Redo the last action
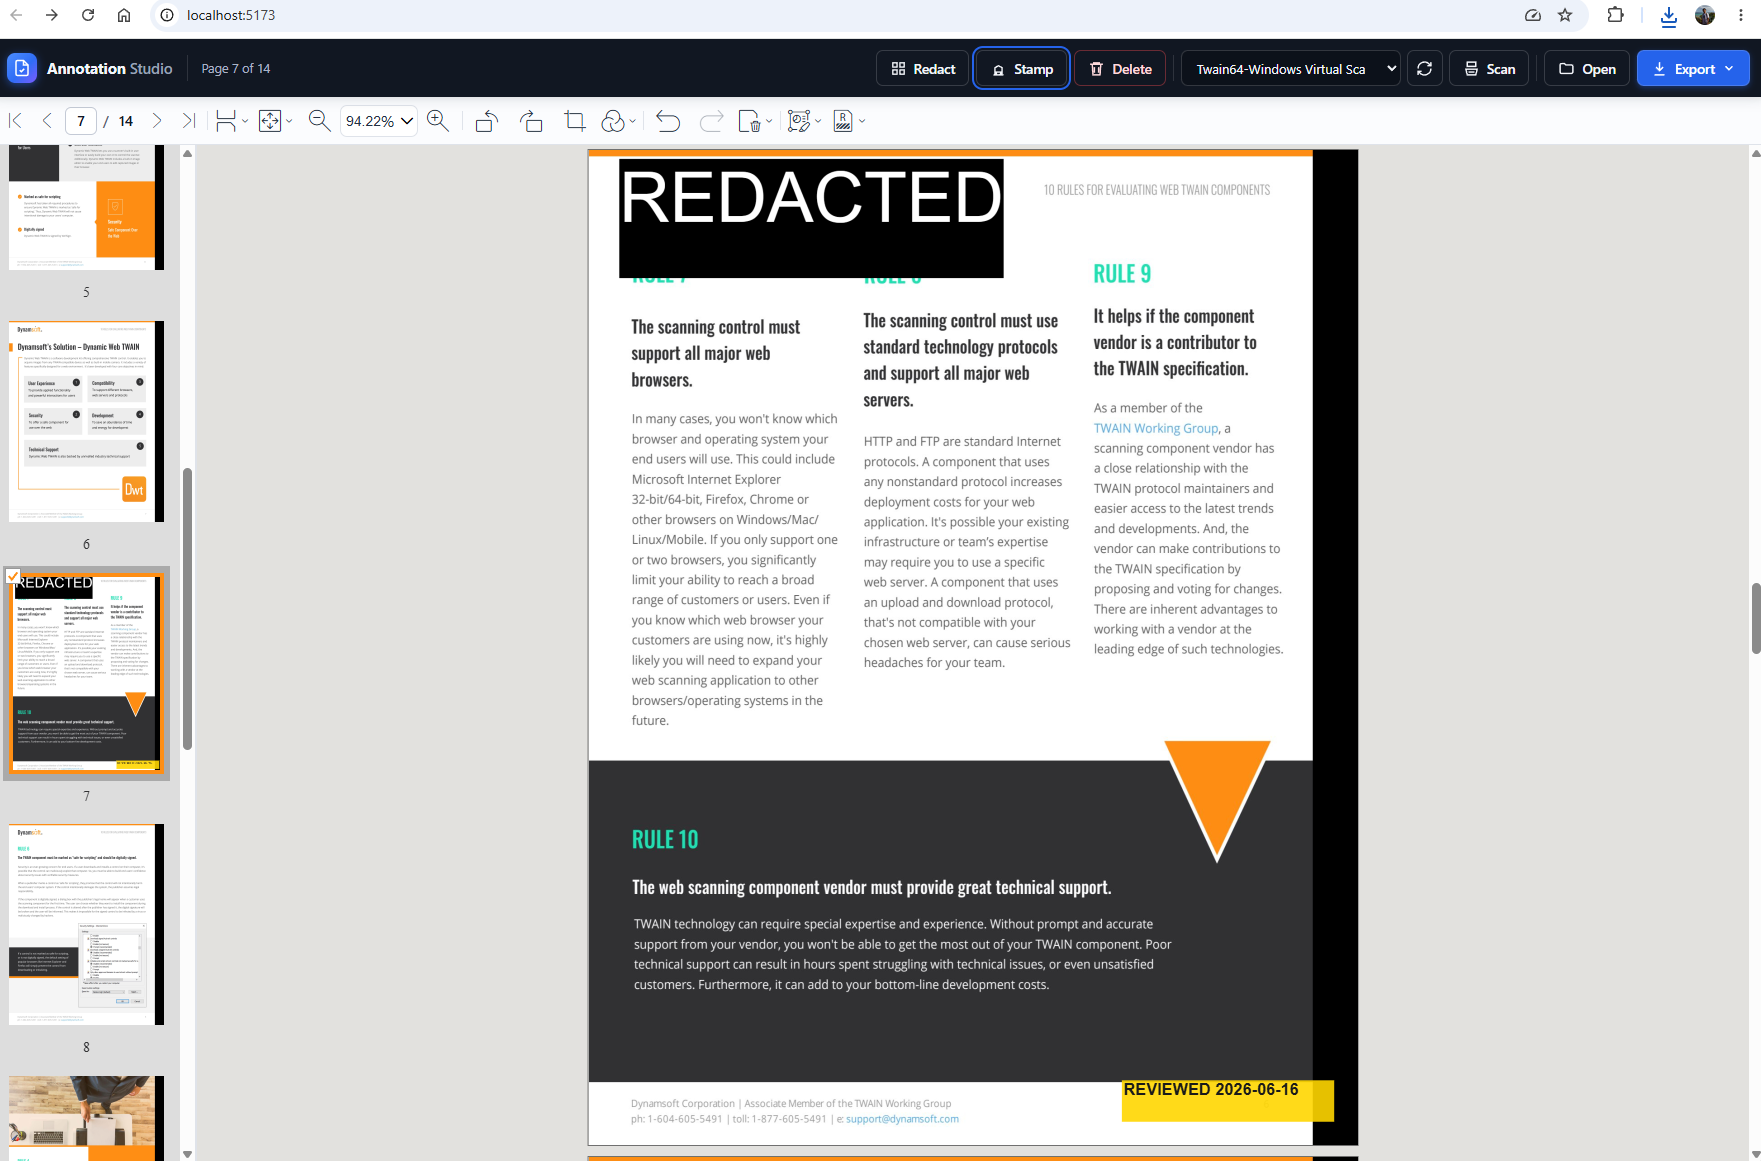The image size is (1761, 1161). click(712, 121)
